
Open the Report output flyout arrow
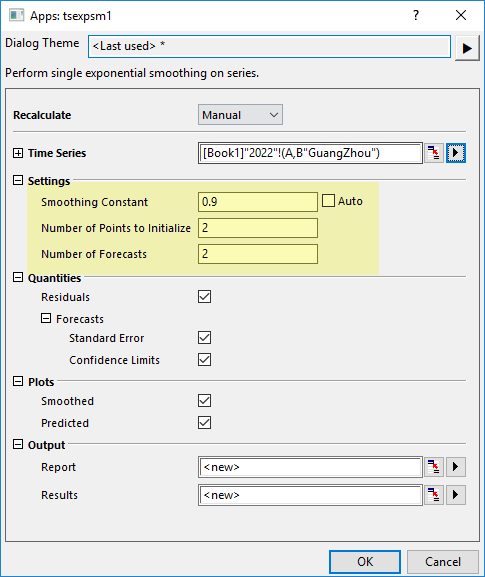pyautogui.click(x=456, y=467)
